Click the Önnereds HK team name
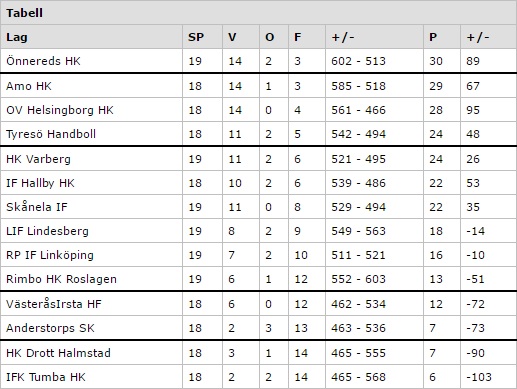The height and width of the screenshot is (389, 517). point(43,61)
